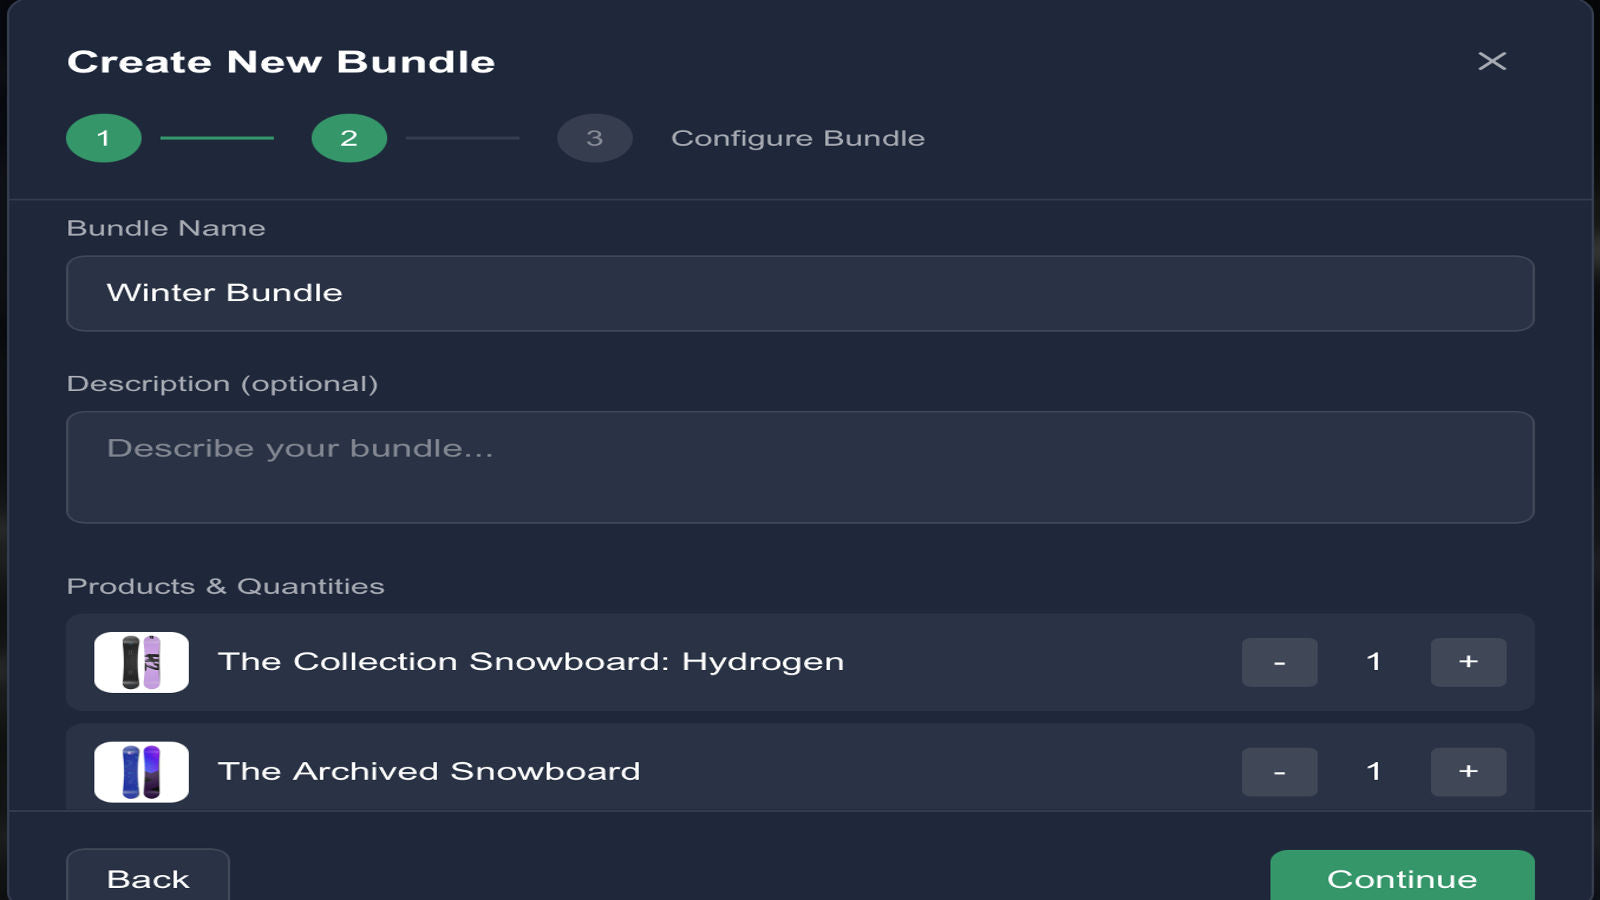Viewport: 1600px width, 900px height.
Task: Click the Hydrogen snowboard product thumbnail
Action: coord(141,661)
